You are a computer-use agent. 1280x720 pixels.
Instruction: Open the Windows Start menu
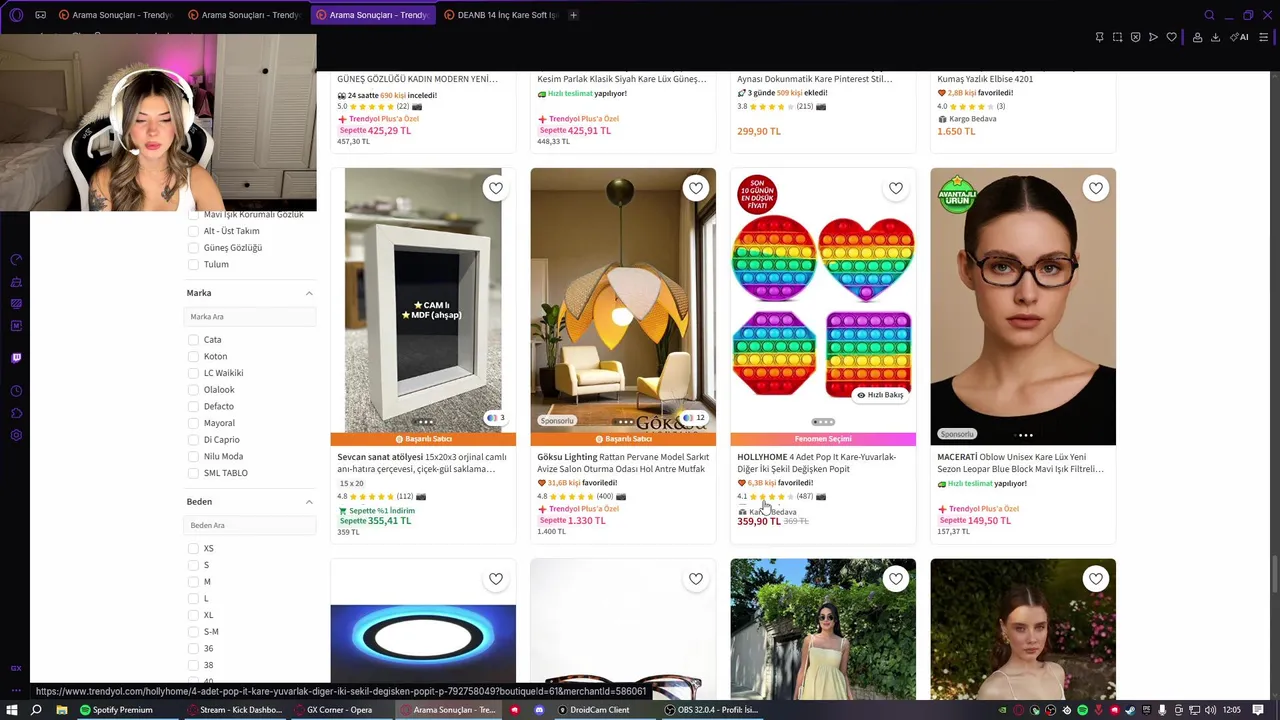(12, 710)
